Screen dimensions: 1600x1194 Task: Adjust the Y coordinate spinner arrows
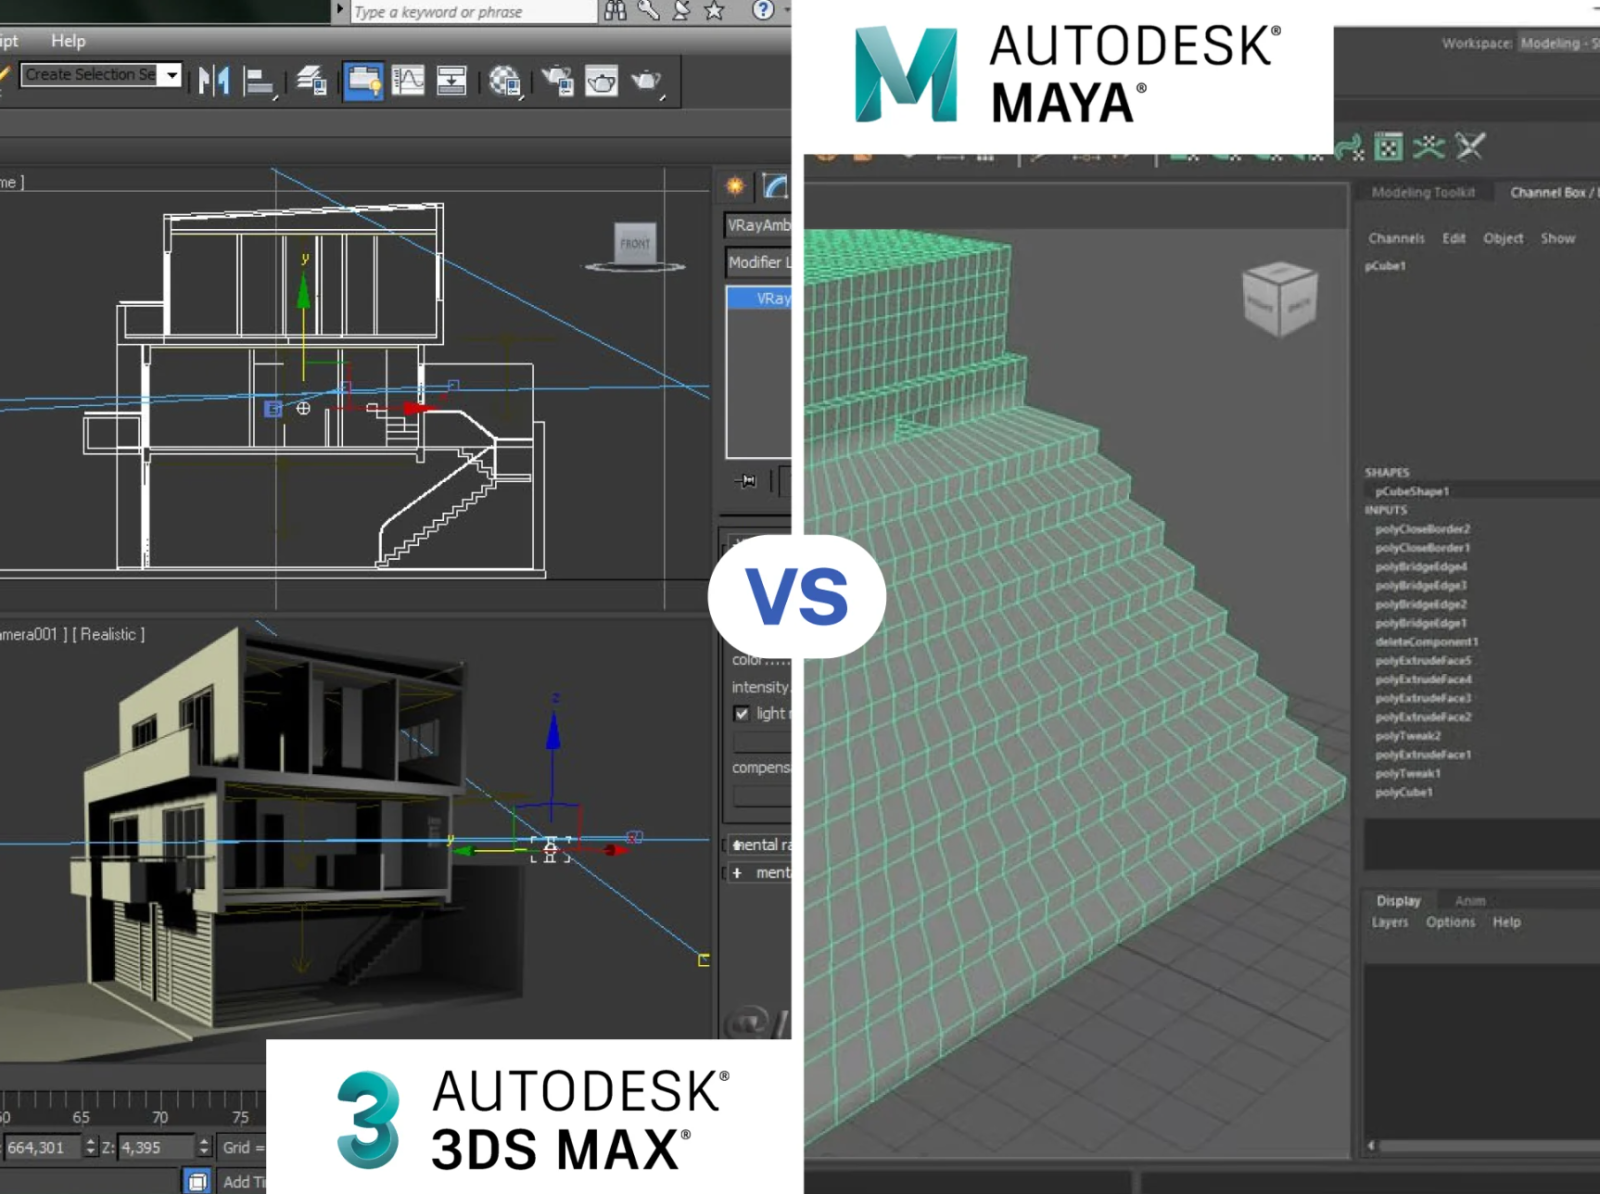90,1147
